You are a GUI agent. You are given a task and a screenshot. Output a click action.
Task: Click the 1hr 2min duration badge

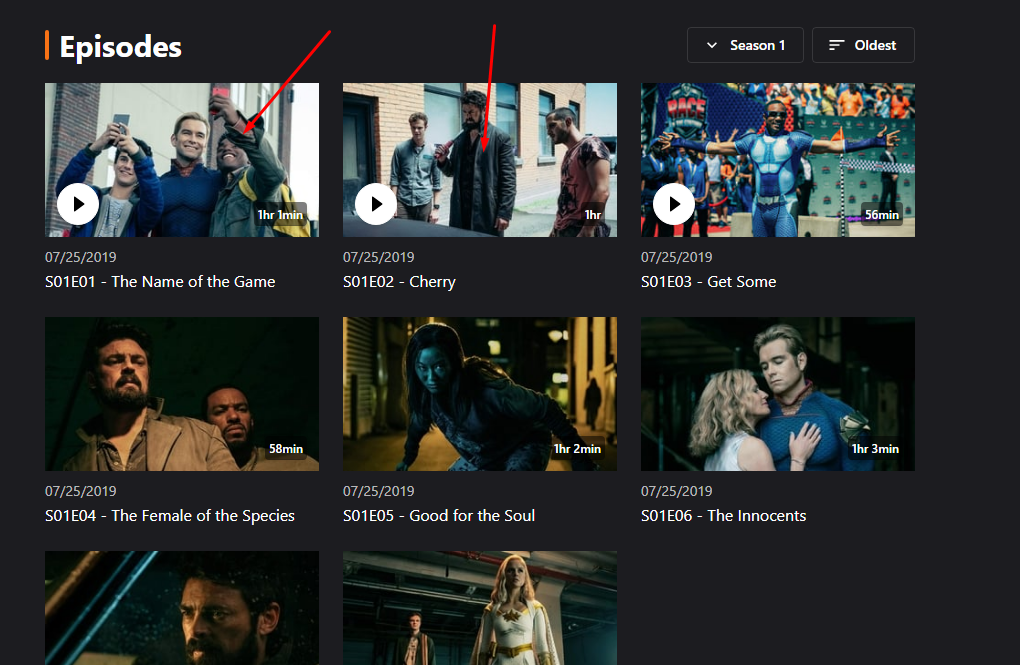pyautogui.click(x=578, y=449)
